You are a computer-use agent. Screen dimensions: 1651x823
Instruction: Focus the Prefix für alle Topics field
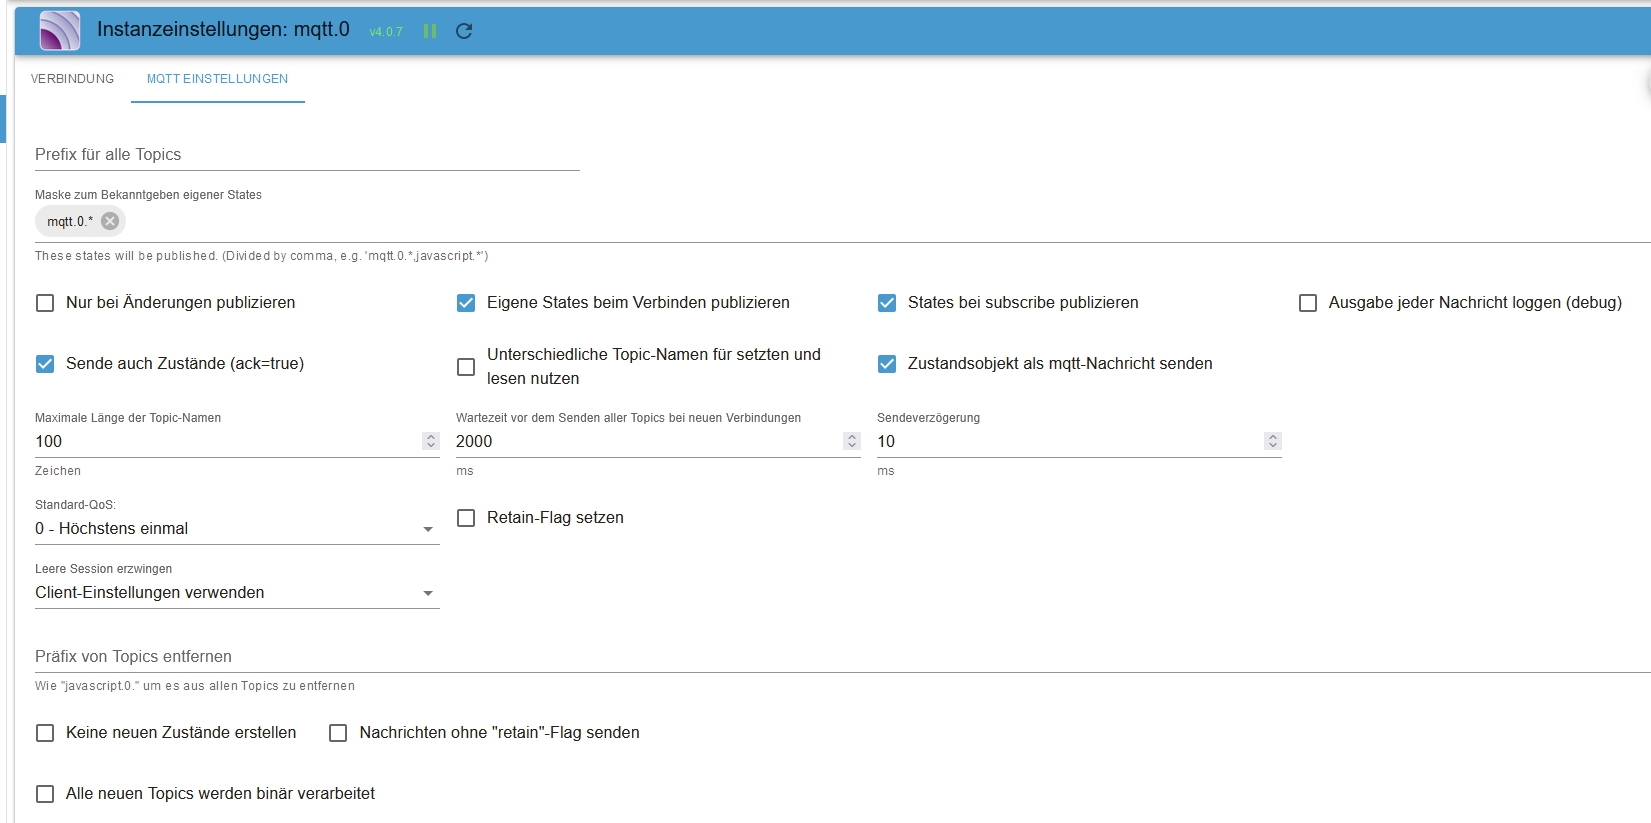307,155
